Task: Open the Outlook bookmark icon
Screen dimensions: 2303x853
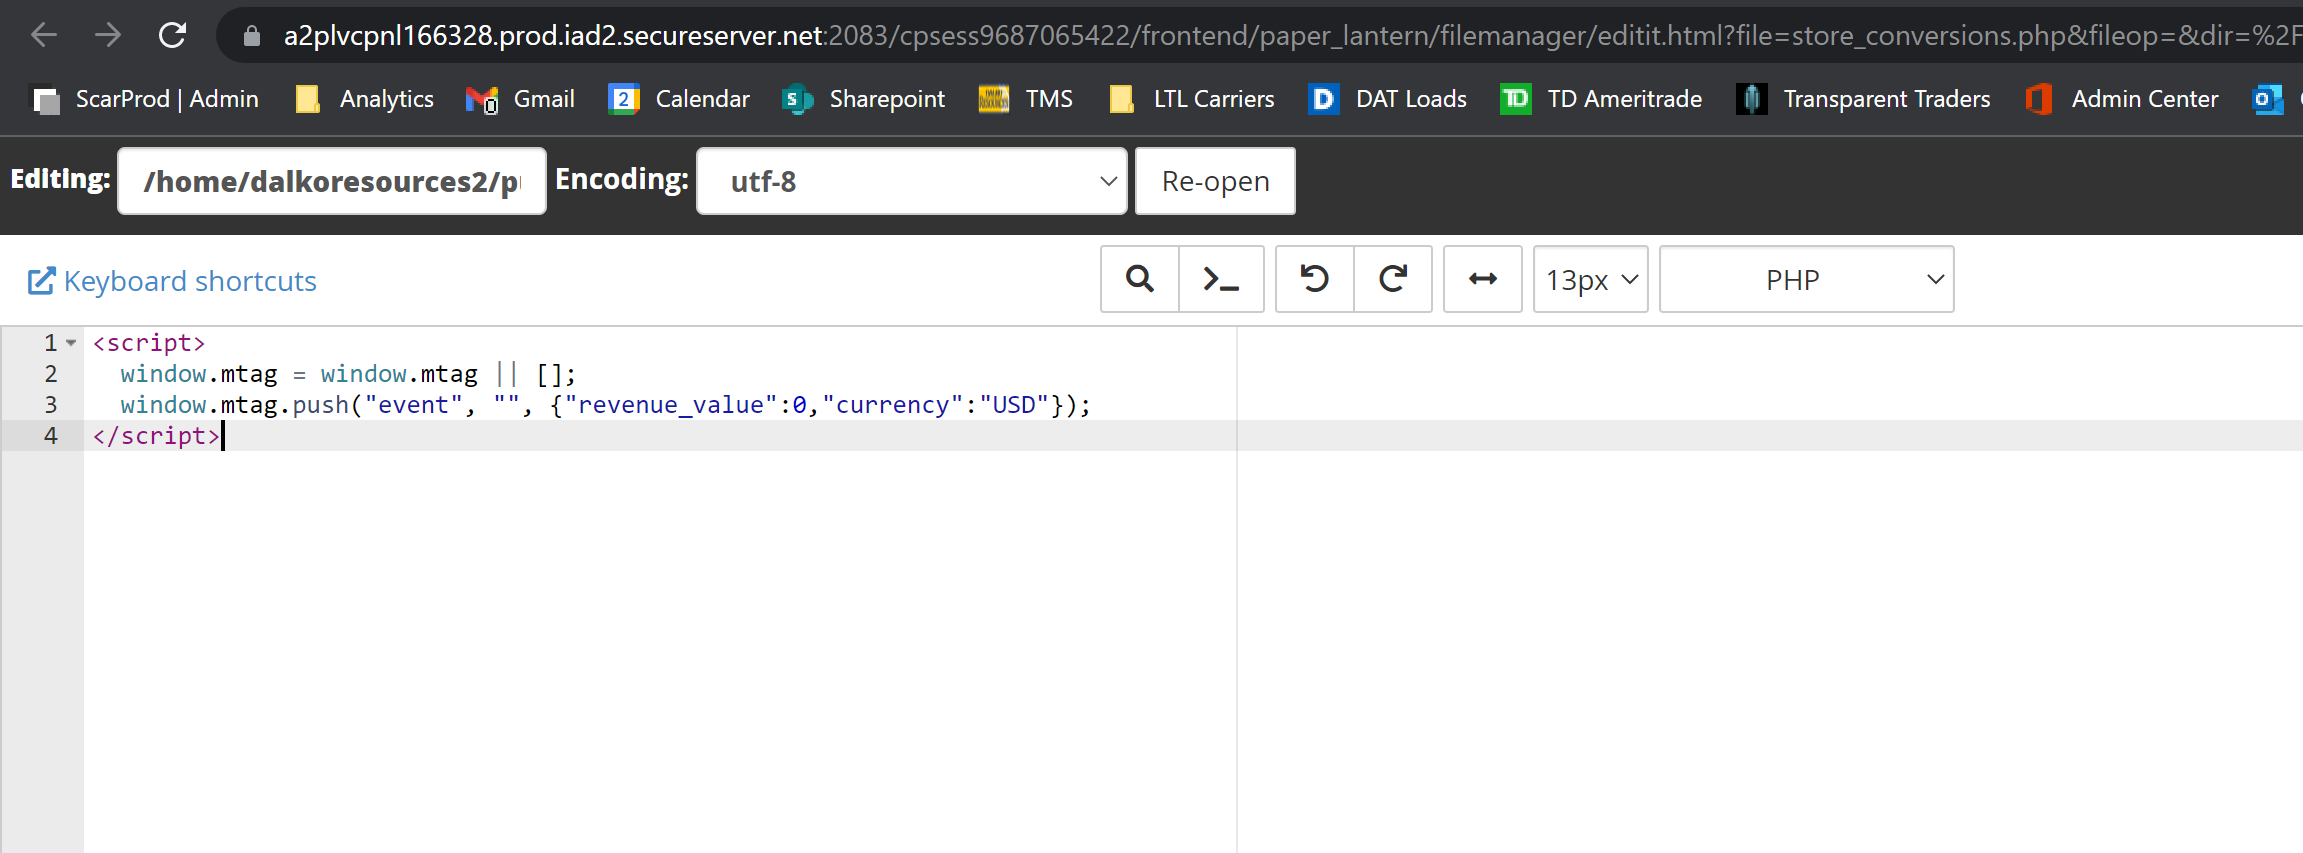Action: (x=2267, y=99)
